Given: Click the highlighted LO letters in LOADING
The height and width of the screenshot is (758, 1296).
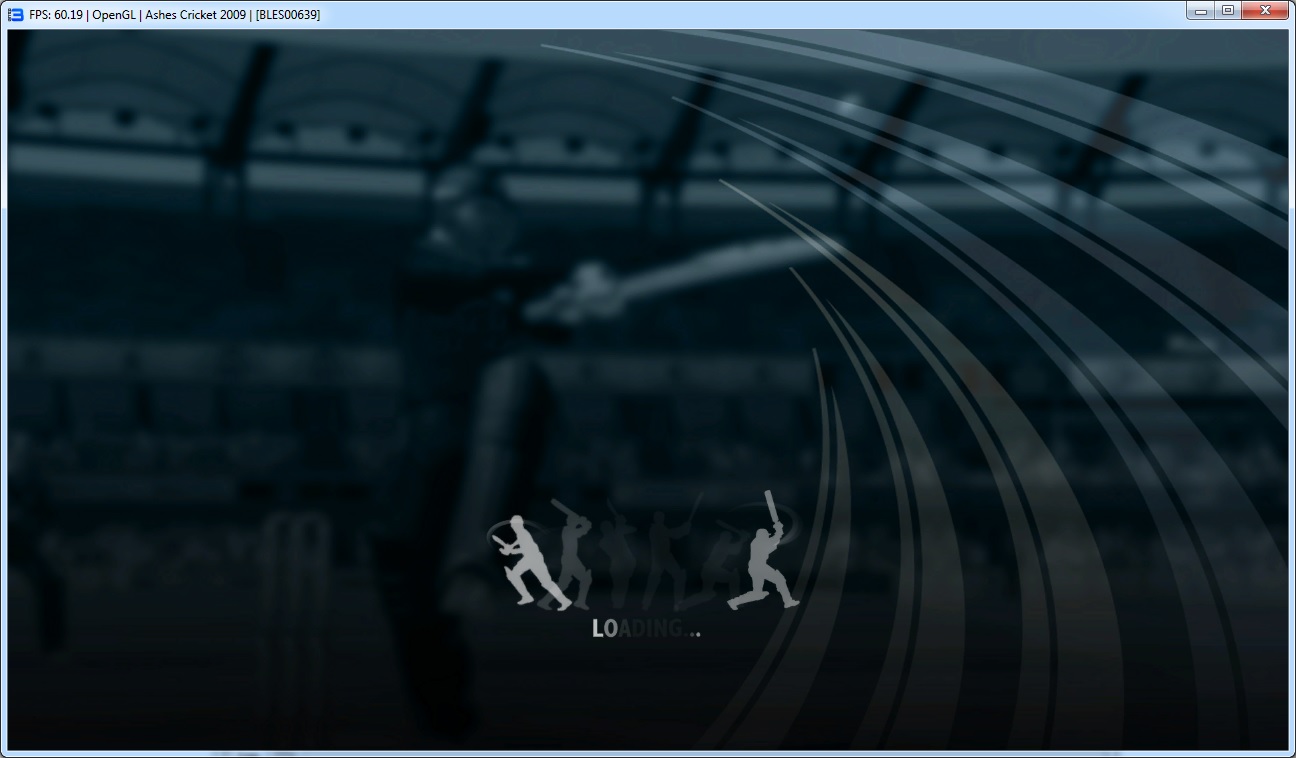Looking at the screenshot, I should pyautogui.click(x=605, y=629).
